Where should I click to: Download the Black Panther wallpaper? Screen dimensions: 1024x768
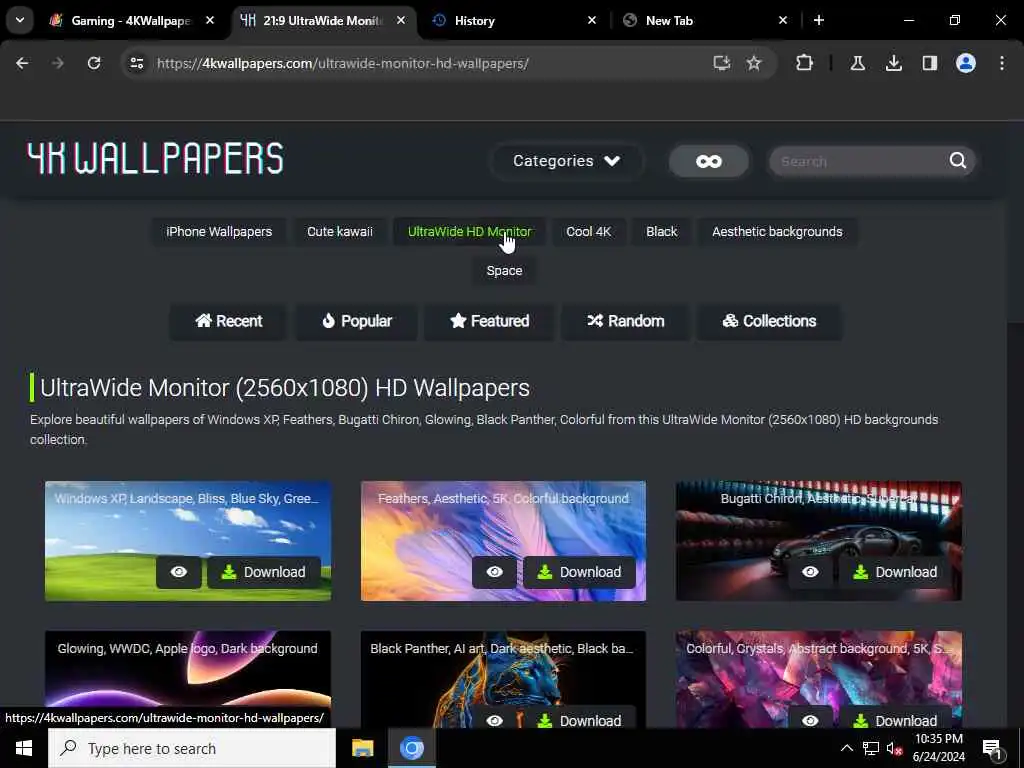[579, 718]
